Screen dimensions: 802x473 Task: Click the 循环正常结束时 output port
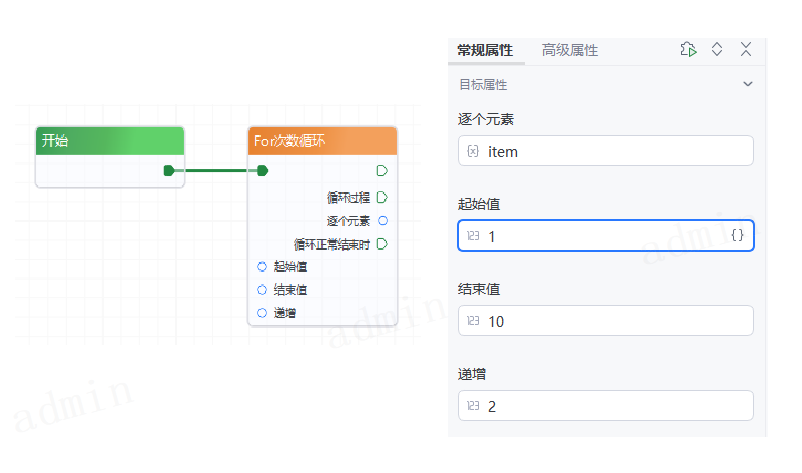tap(382, 244)
